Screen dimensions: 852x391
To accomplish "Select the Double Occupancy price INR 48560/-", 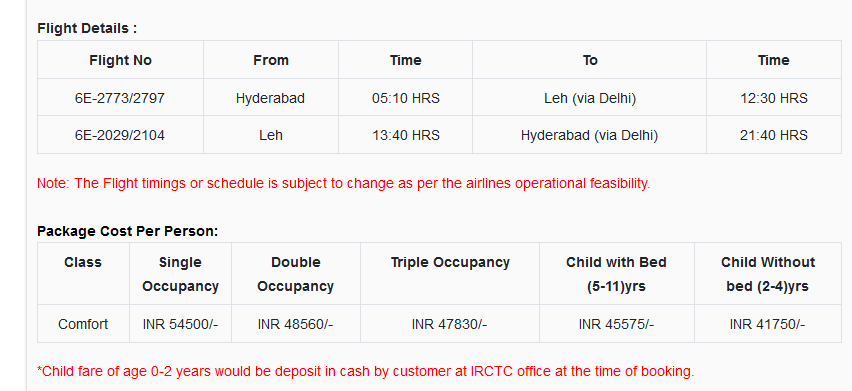I will tap(296, 324).
